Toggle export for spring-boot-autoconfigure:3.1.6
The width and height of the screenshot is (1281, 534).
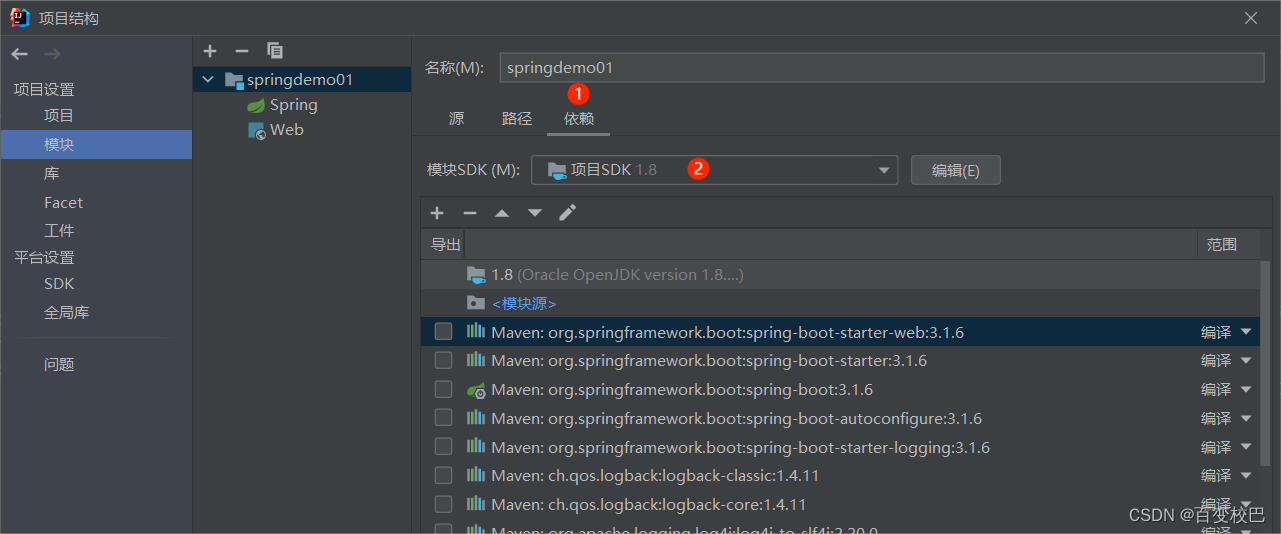click(x=443, y=418)
